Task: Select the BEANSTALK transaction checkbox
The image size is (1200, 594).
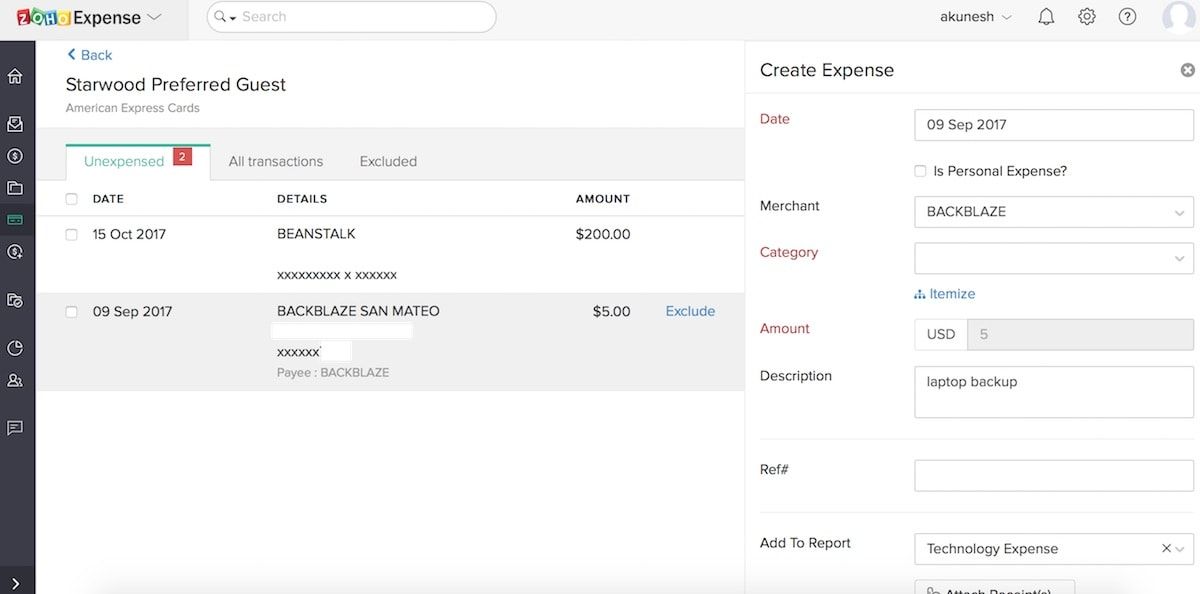Action: [x=71, y=235]
